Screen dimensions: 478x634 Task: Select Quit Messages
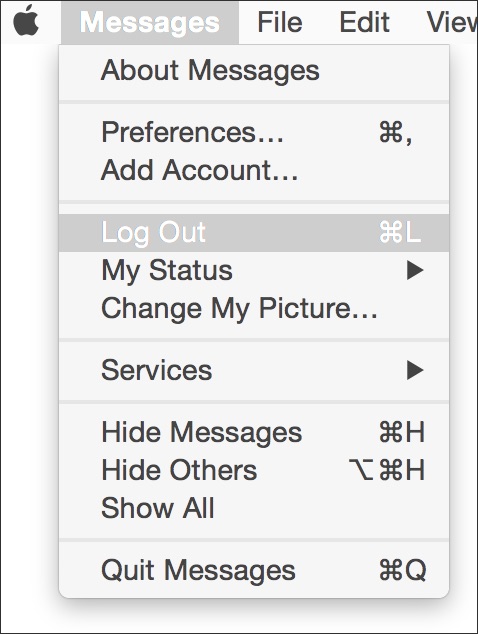coord(254,570)
